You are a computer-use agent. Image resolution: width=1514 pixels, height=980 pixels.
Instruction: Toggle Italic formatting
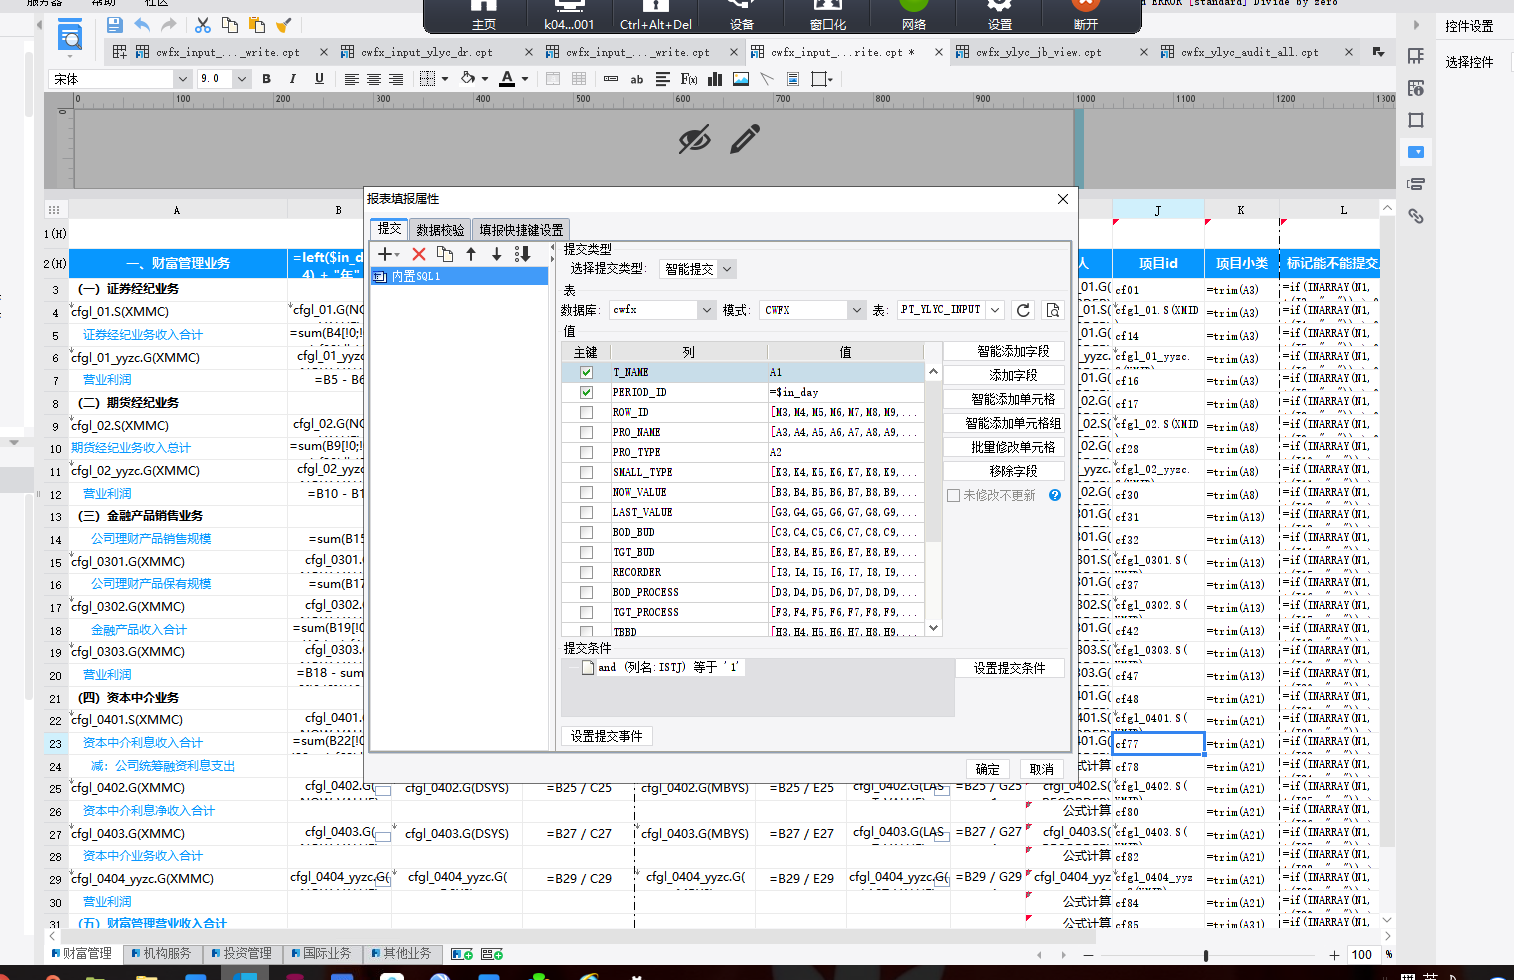coord(292,78)
